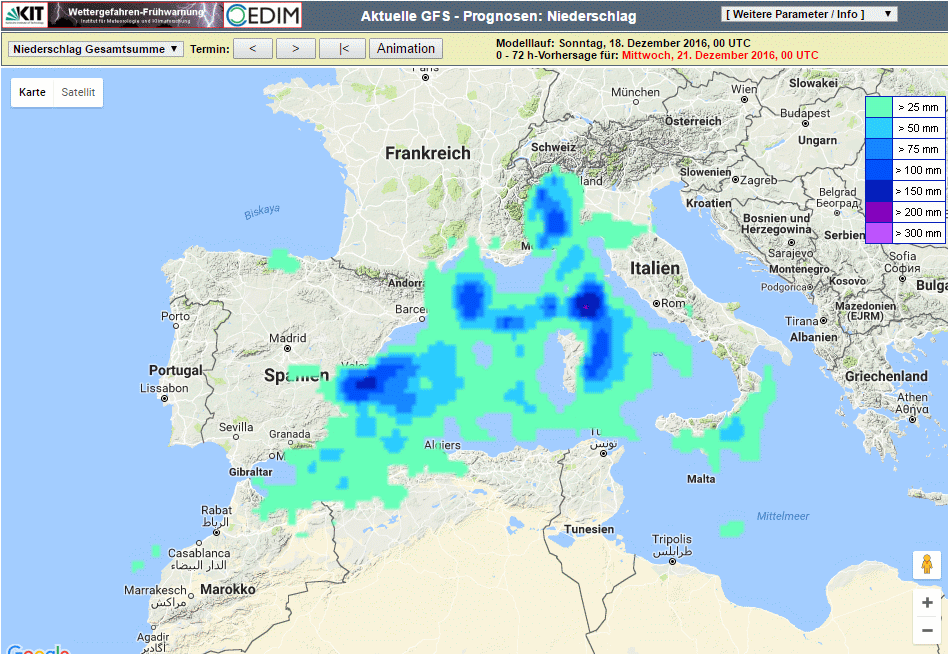This screenshot has height=654, width=948.
Task: Open the Niederschlag Gesamtsumme dropdown
Action: [x=96, y=49]
